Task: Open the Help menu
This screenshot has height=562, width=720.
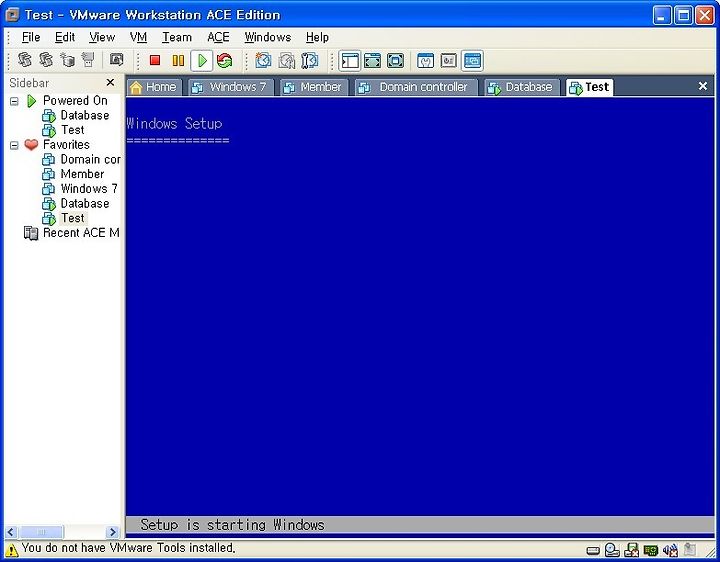Action: pyautogui.click(x=317, y=37)
